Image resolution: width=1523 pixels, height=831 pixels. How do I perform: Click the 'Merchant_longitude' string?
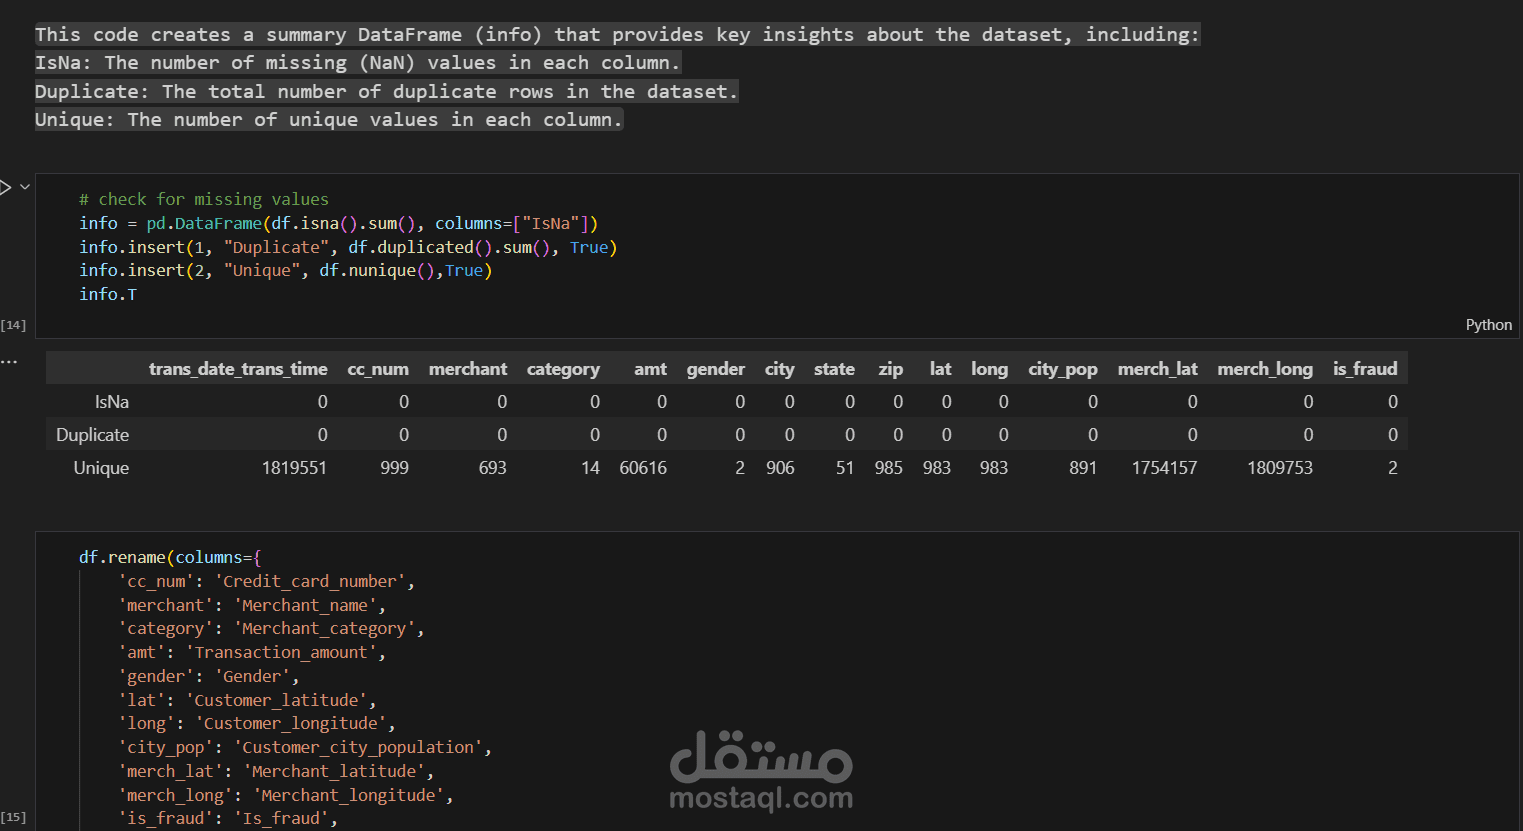tap(349, 795)
